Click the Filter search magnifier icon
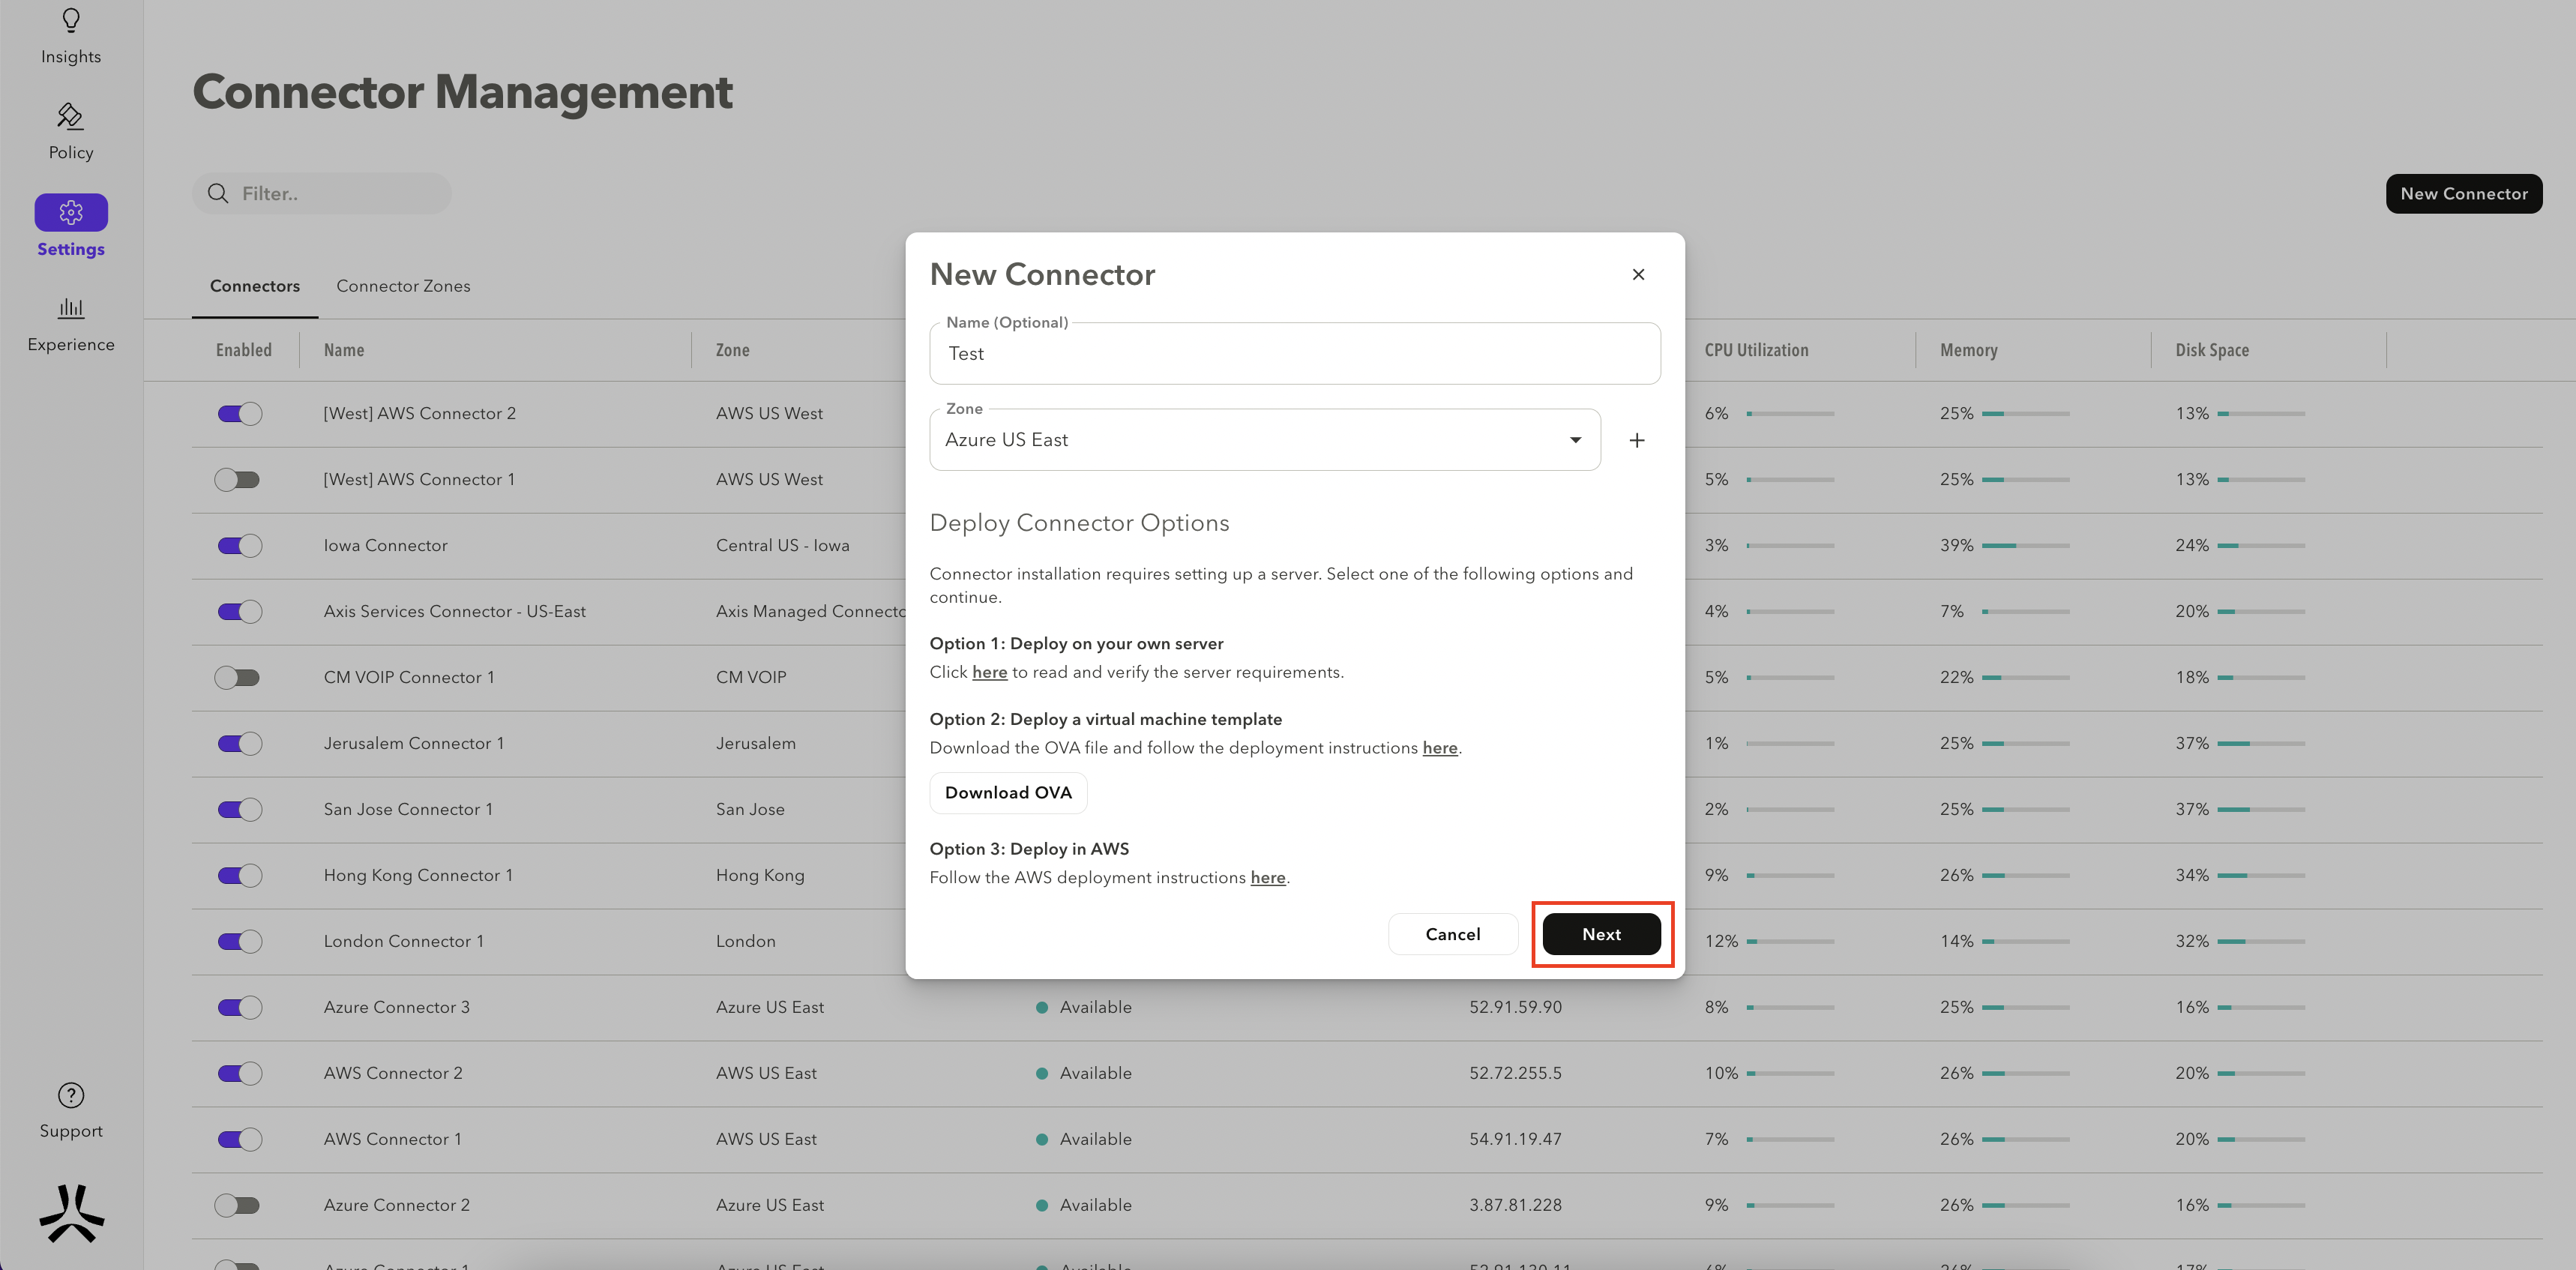Viewport: 2576px width, 1270px height. (218, 193)
